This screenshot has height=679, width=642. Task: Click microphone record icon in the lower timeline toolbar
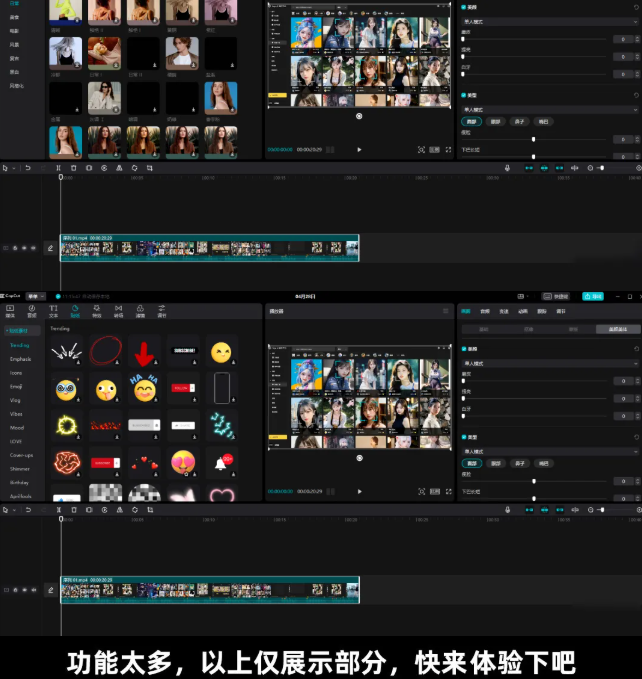click(507, 509)
